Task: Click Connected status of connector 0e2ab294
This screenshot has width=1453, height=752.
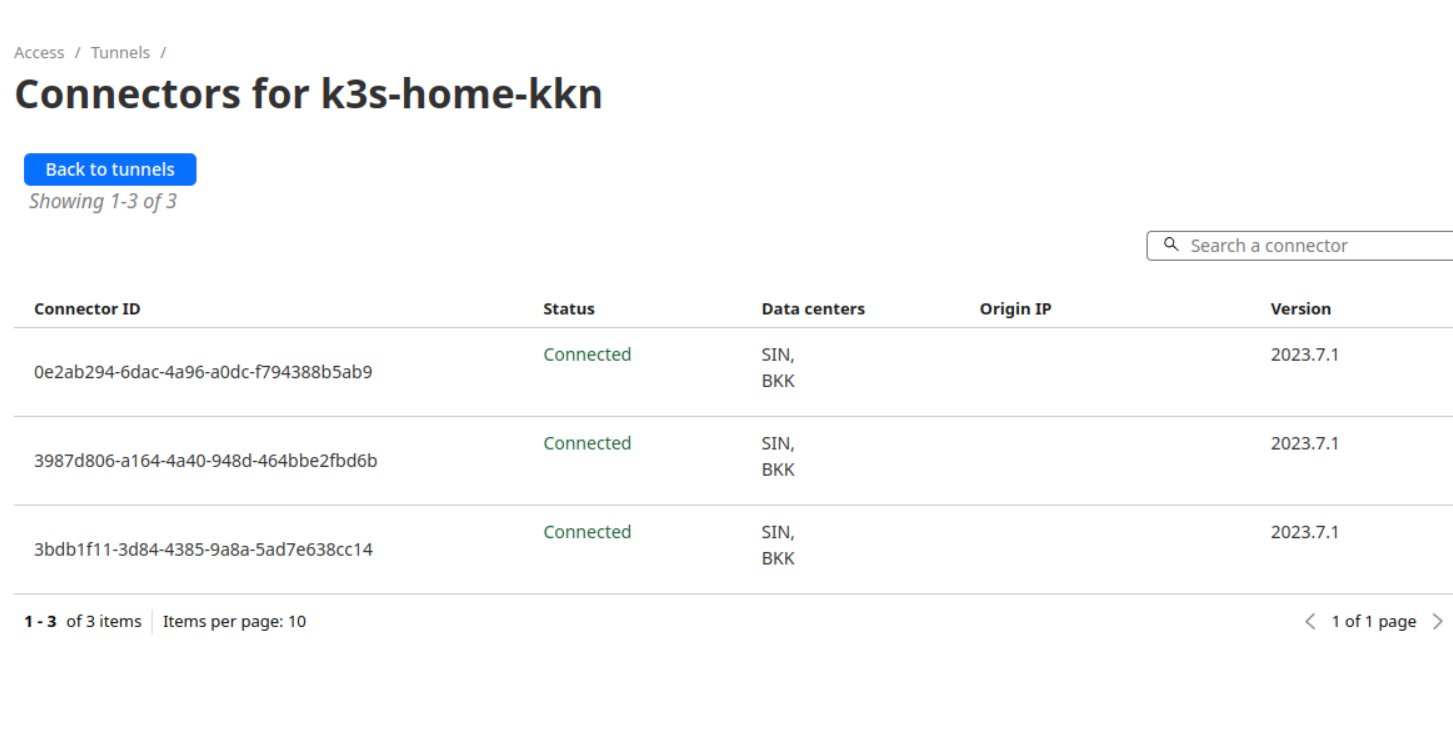Action: tap(587, 354)
